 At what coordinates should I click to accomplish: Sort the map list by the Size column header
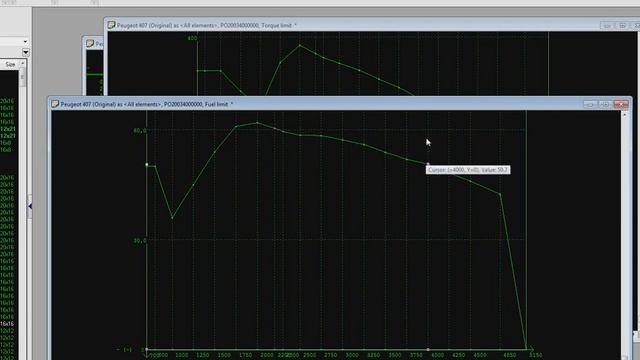pos(10,64)
